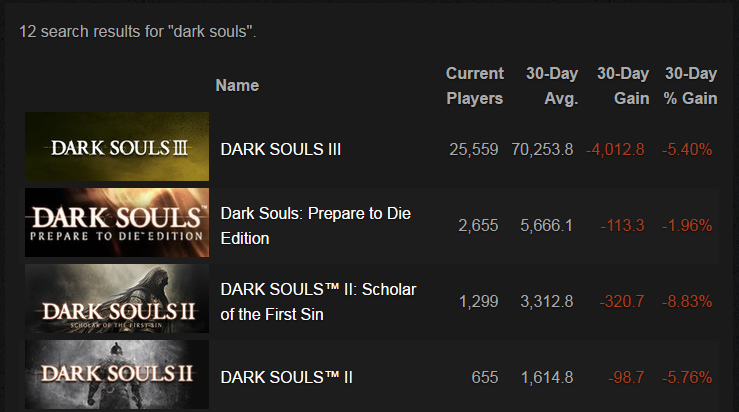Open the DARK SOULS III banner thumbnail
Screen dimensions: 739x412
117,147
